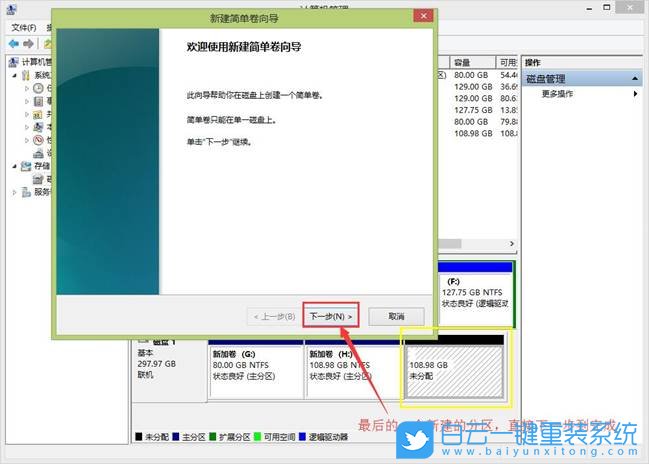Select the 新加卷 (G:) 80.00 GB partition block
The width and height of the screenshot is (649, 464).
(256, 371)
